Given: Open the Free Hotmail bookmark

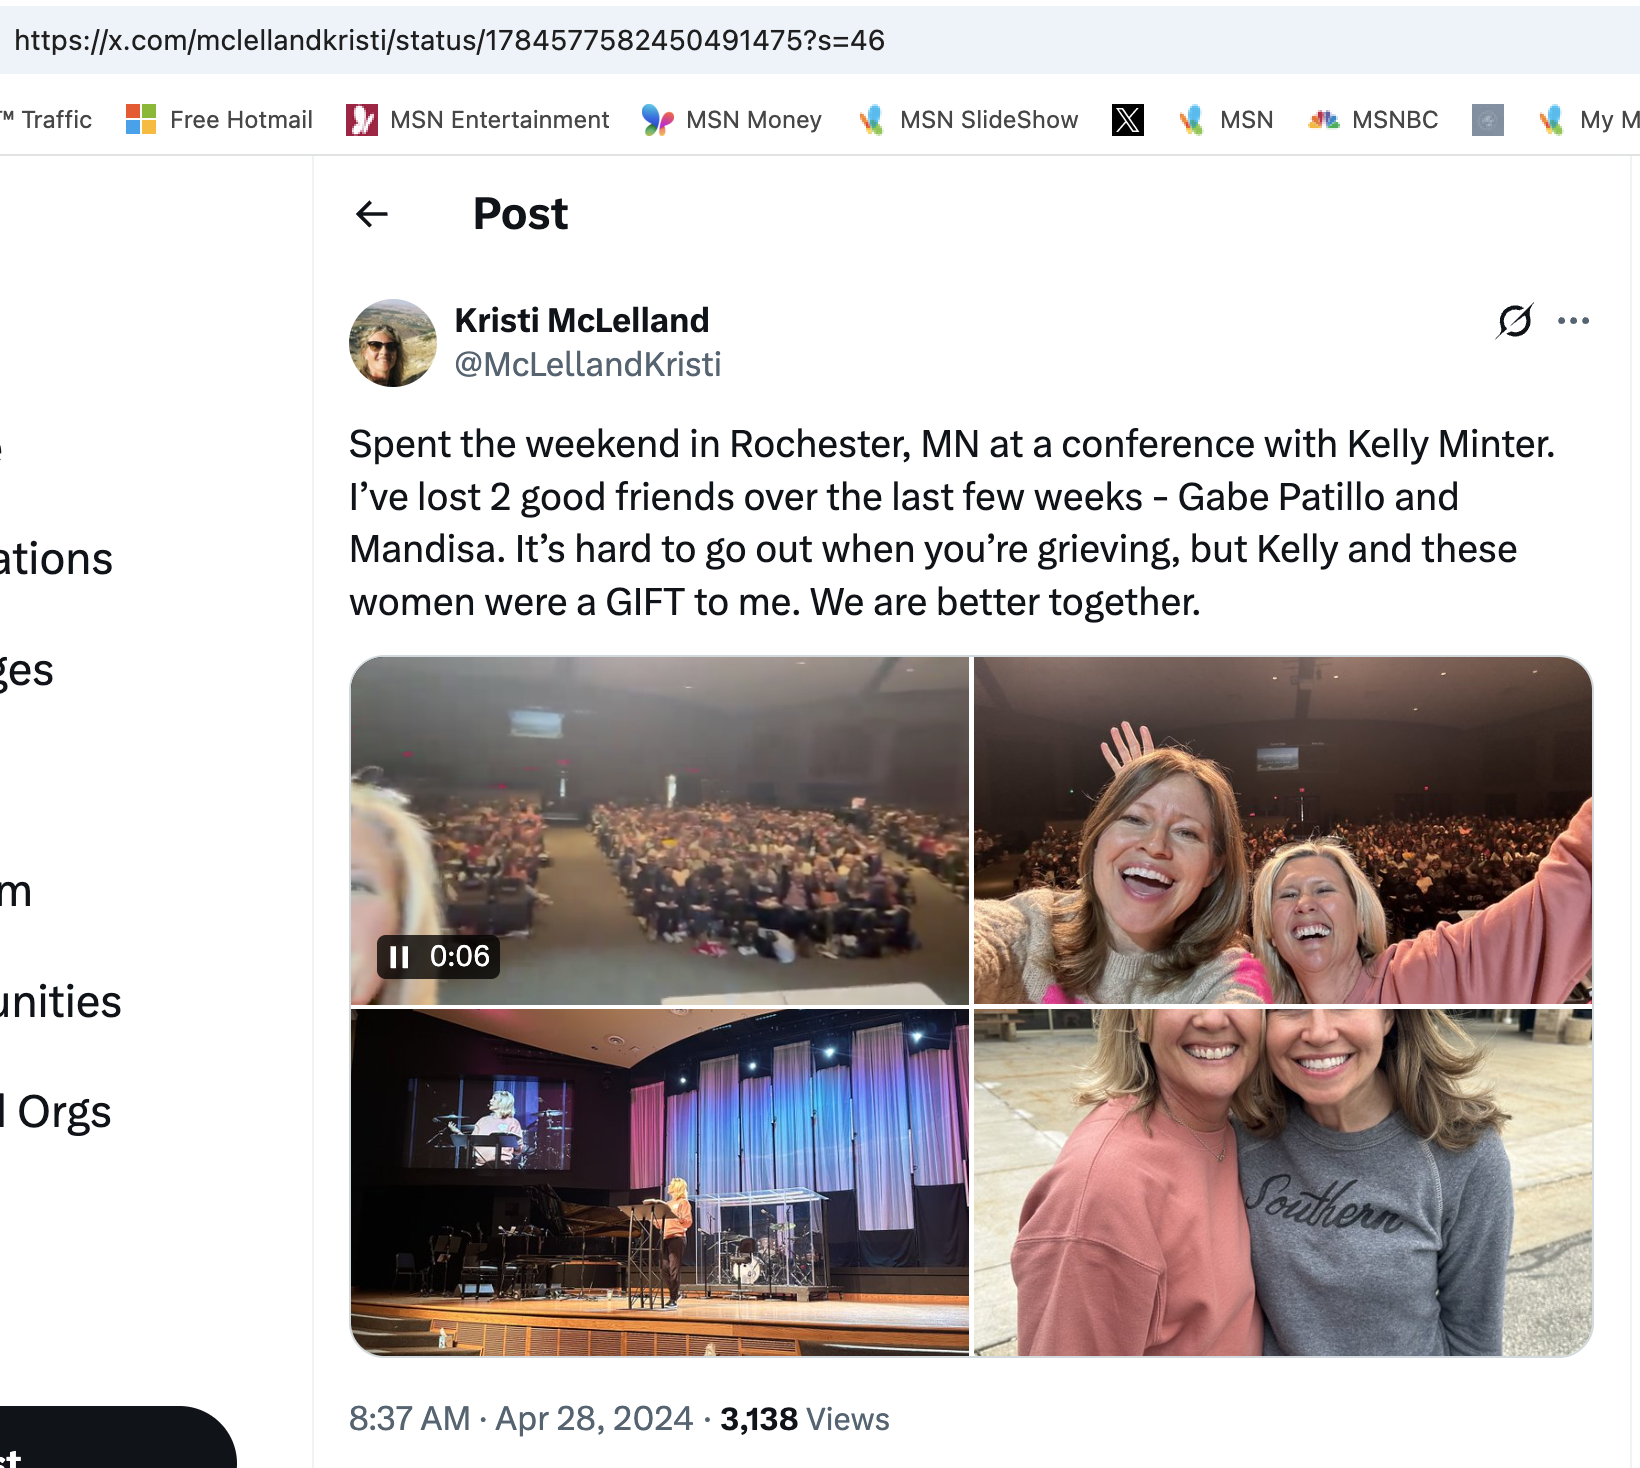Looking at the screenshot, I should pos(219,120).
